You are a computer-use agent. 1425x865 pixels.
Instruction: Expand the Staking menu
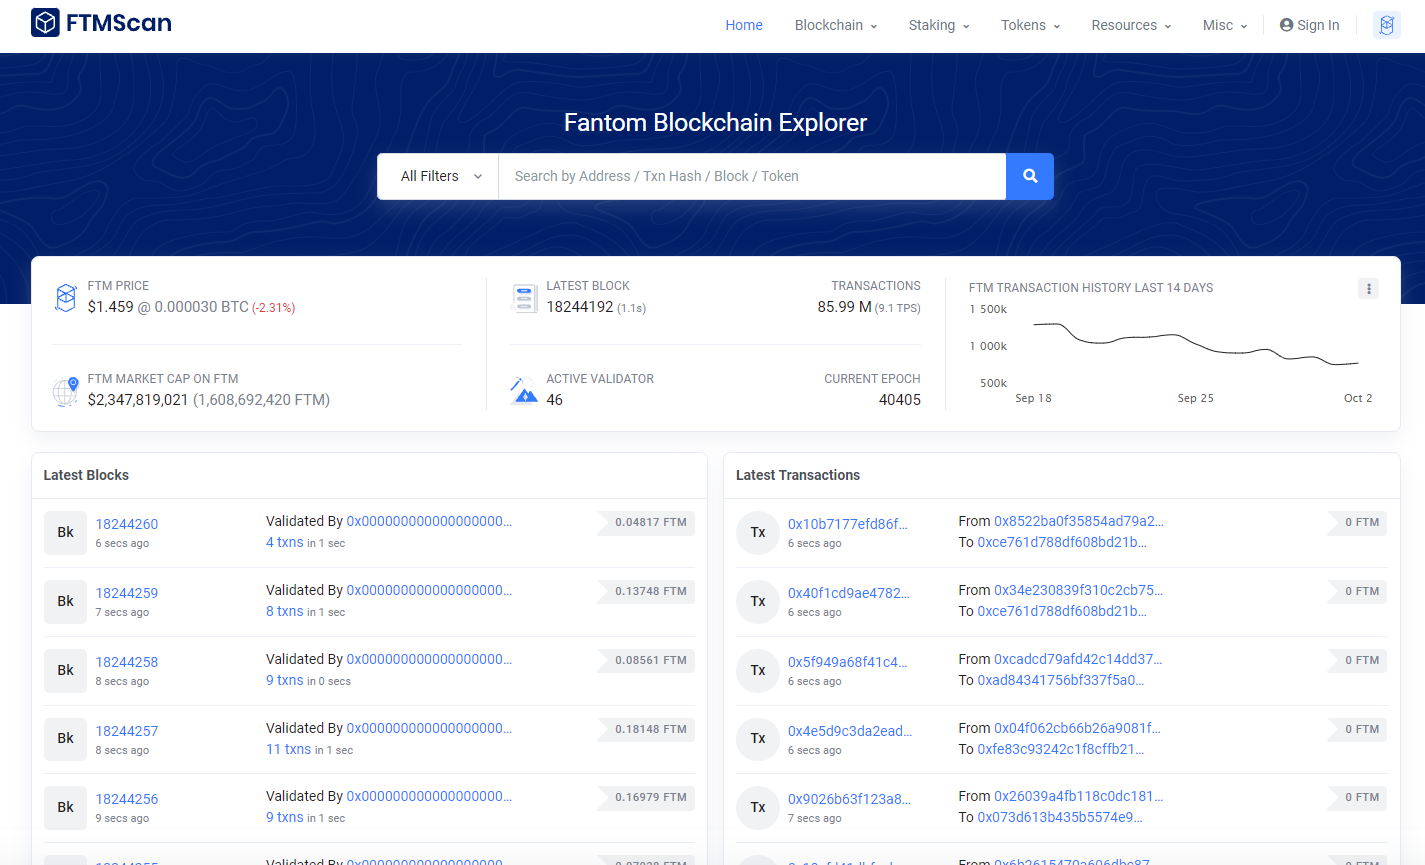(939, 25)
